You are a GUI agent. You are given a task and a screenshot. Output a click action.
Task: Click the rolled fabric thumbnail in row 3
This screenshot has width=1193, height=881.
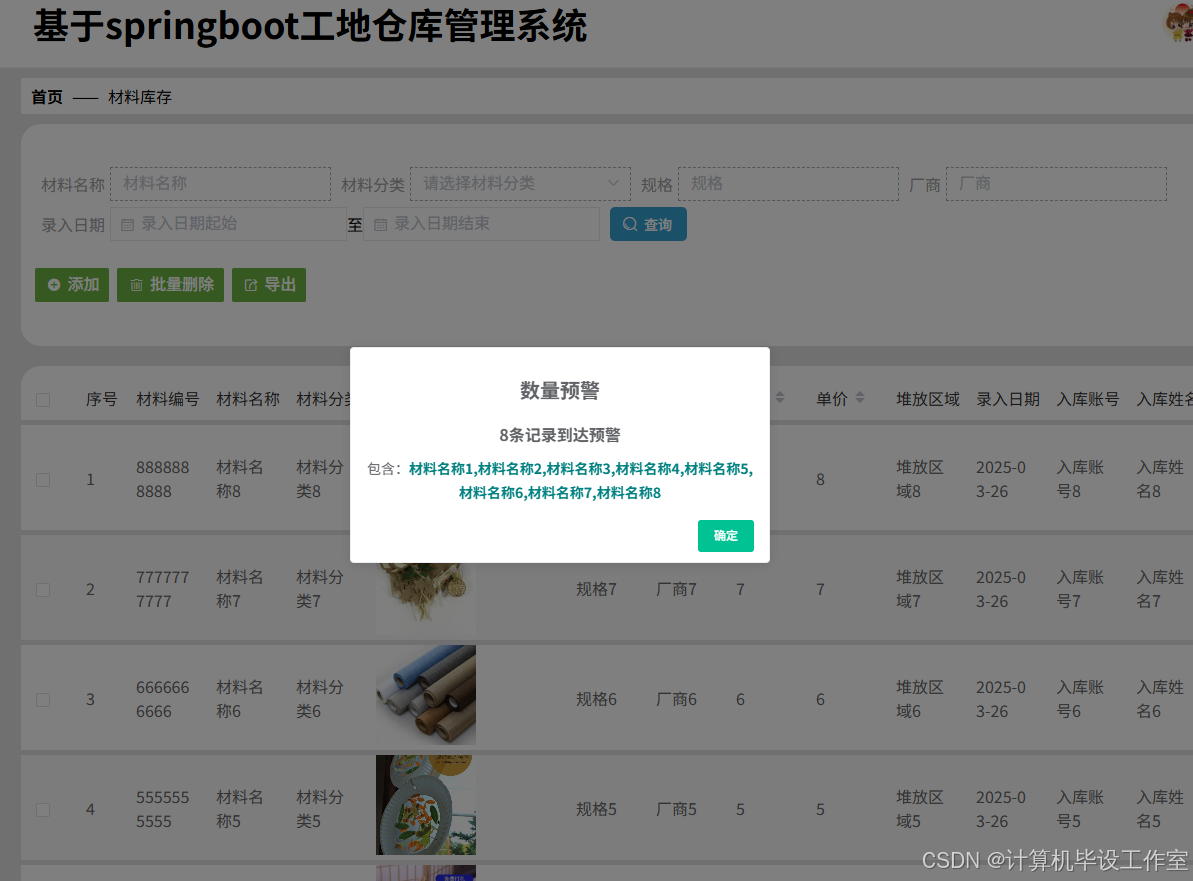point(426,695)
